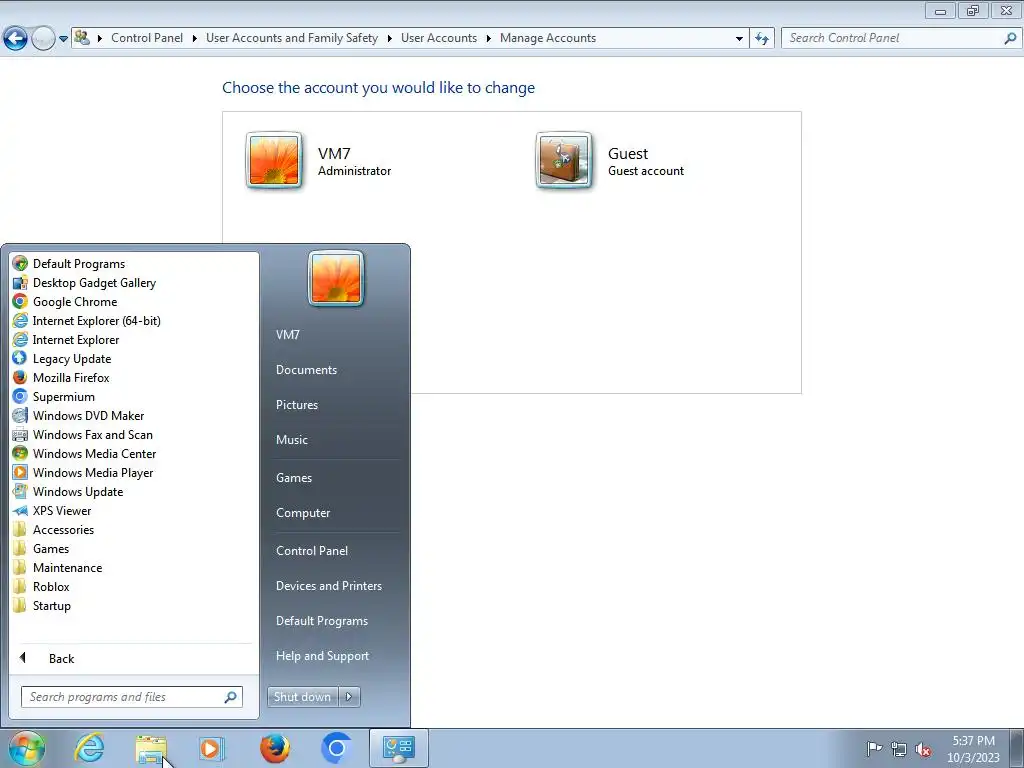Click the search magnifier icon in Control Panel
Image resolution: width=1024 pixels, height=768 pixels.
1010,39
